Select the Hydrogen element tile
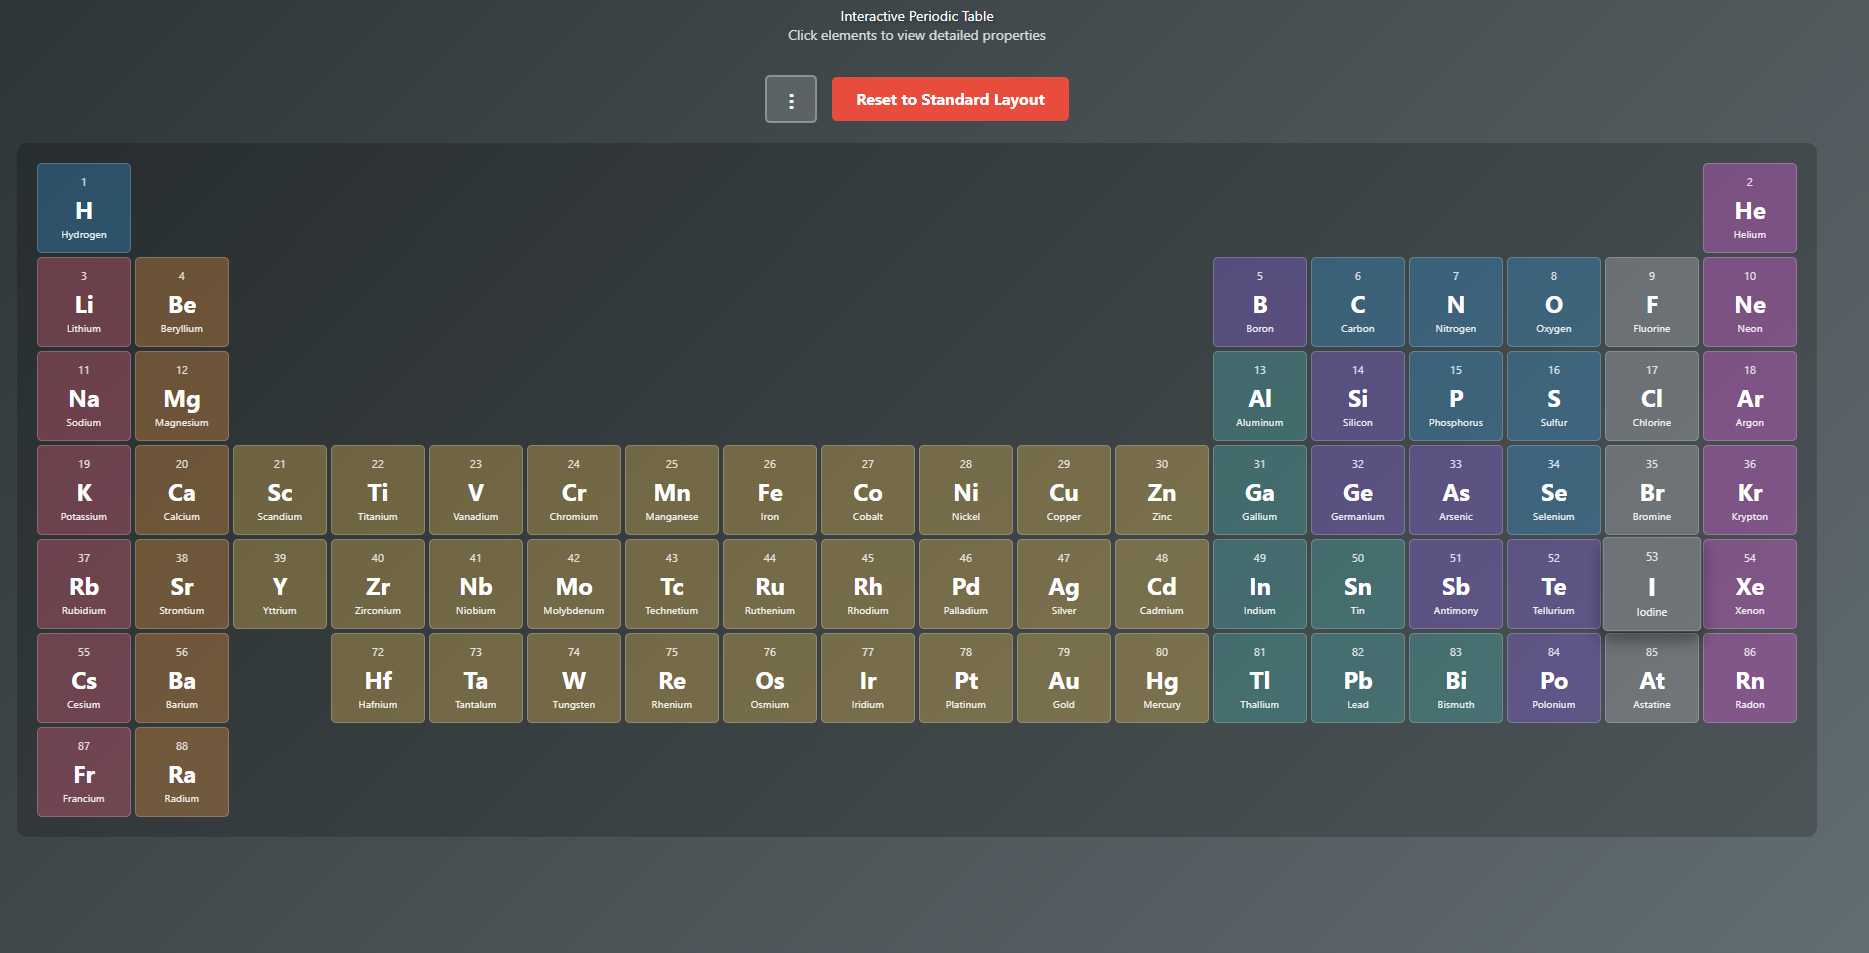This screenshot has height=953, width=1869. click(x=84, y=208)
